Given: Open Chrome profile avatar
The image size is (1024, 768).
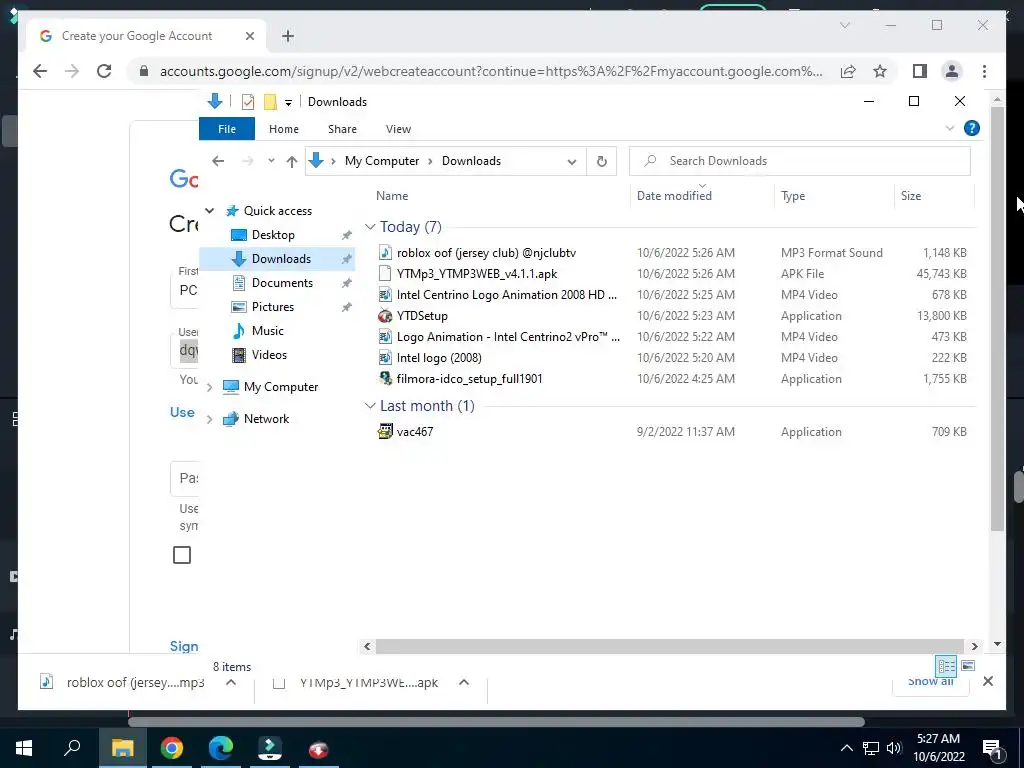Looking at the screenshot, I should pos(952,71).
